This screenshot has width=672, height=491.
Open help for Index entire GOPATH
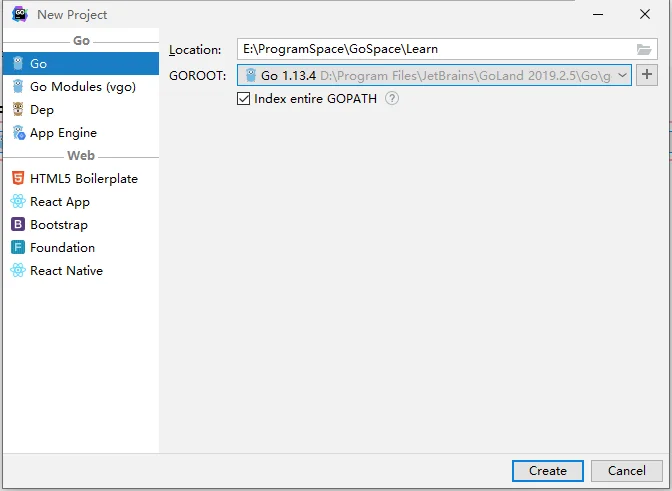(x=392, y=99)
